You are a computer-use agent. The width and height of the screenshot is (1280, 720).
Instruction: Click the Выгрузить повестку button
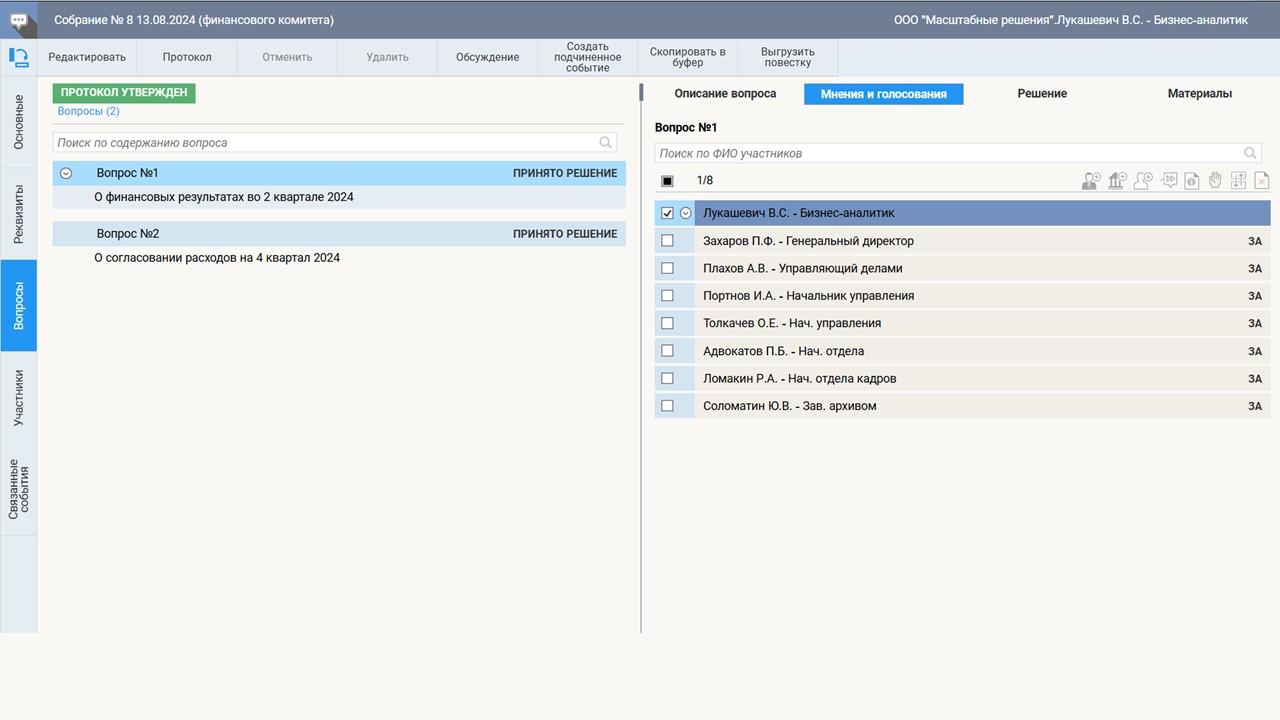coord(788,57)
